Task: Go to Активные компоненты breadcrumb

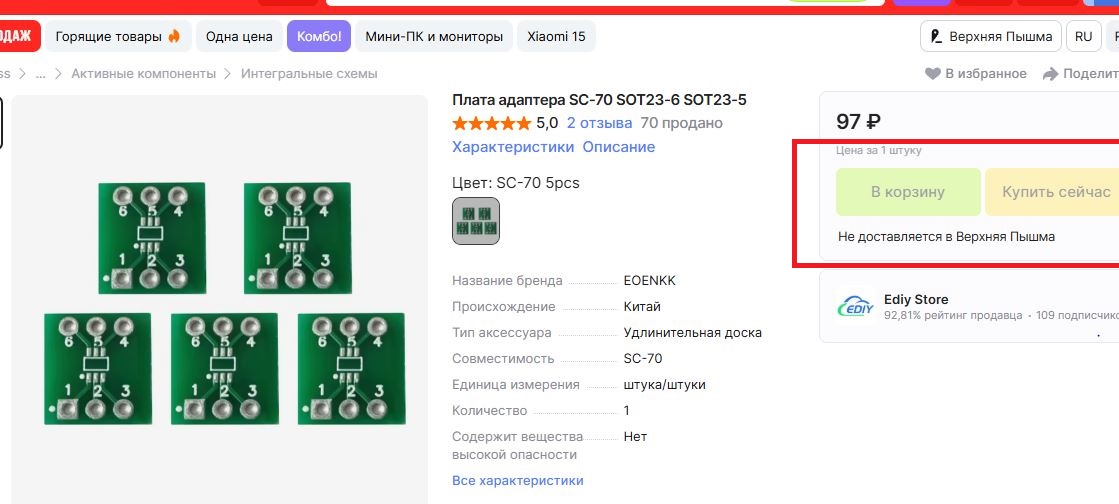Action: click(x=143, y=74)
